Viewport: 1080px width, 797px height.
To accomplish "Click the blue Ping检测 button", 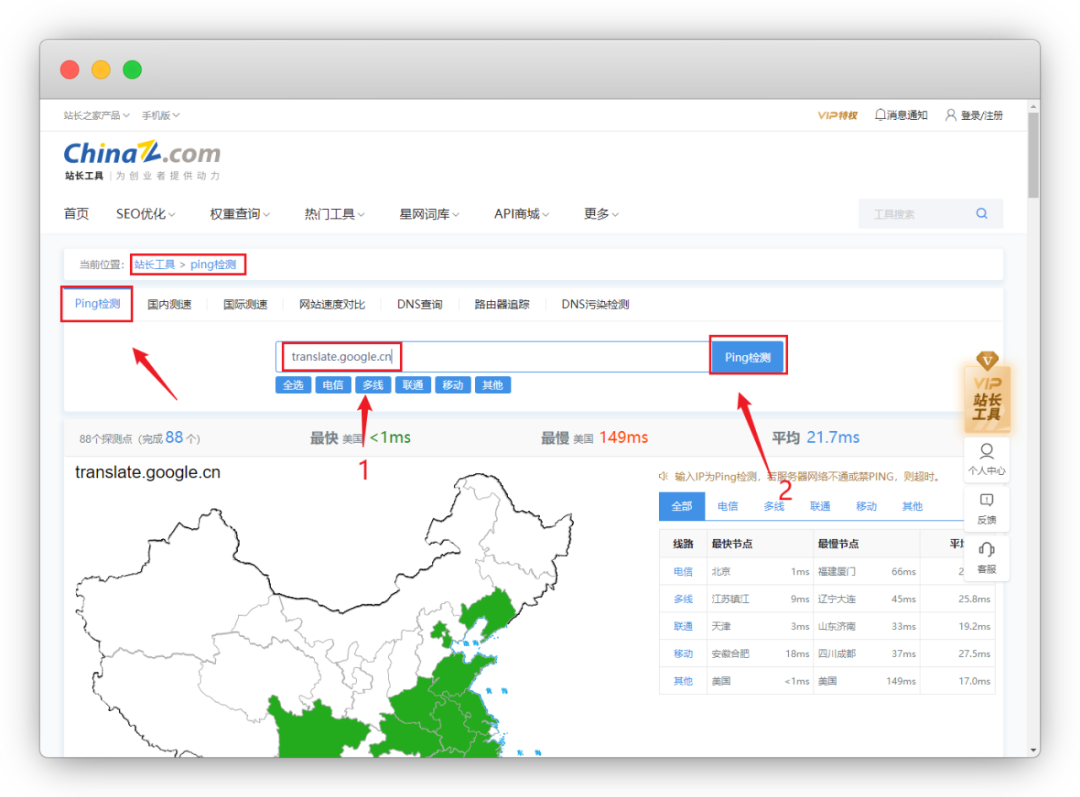I will click(x=747, y=357).
